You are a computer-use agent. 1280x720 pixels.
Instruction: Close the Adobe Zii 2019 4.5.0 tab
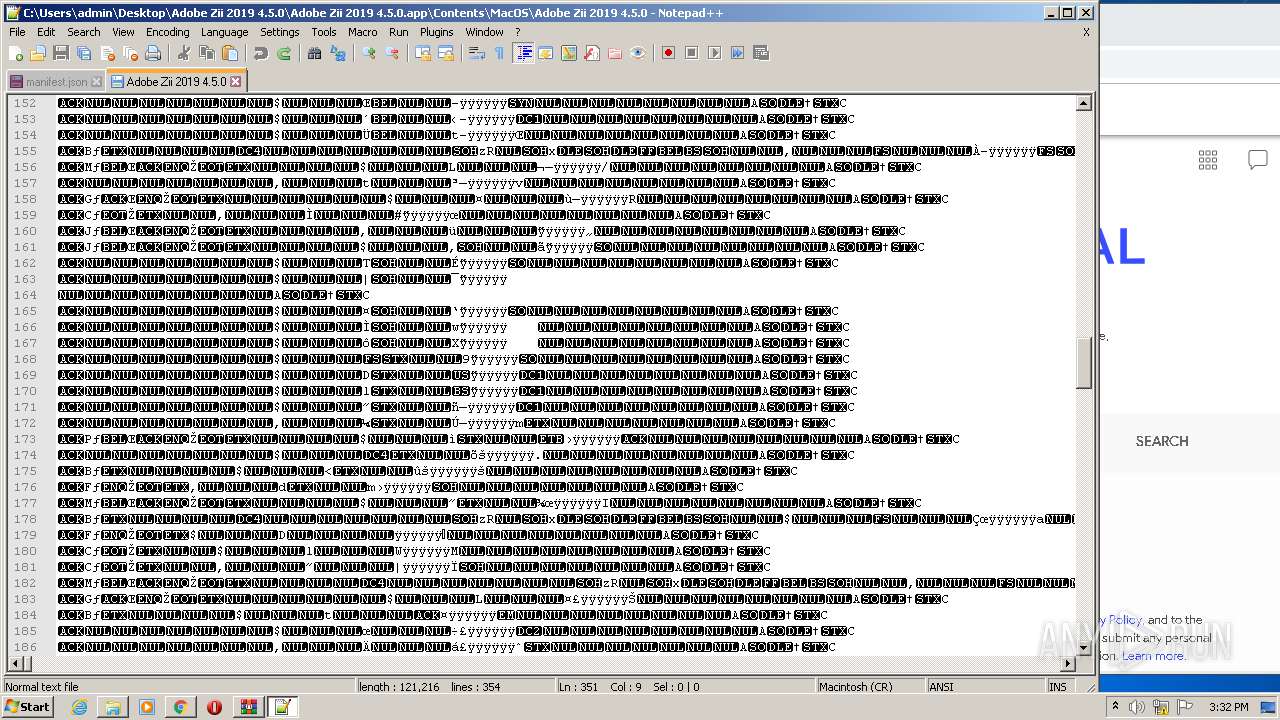[236, 81]
